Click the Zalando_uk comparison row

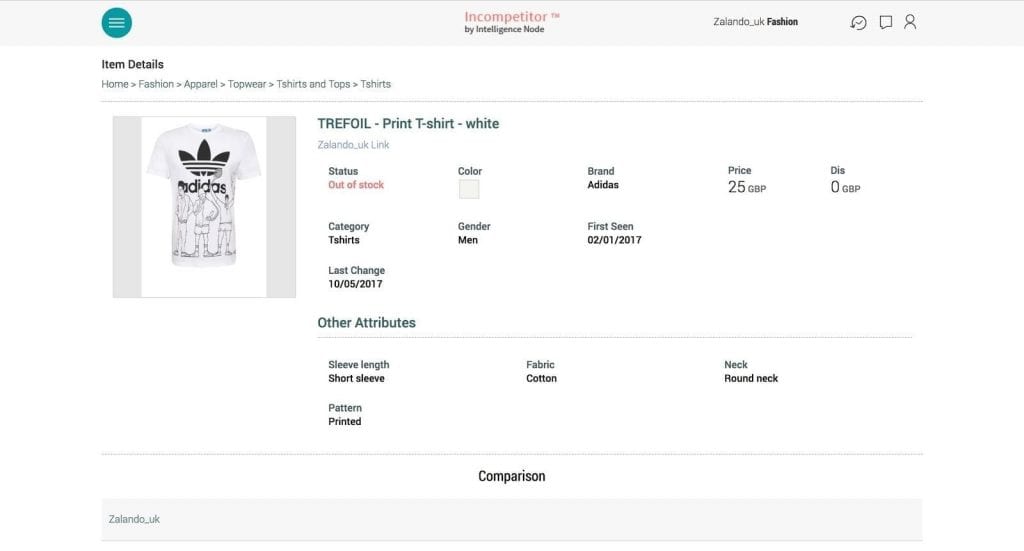511,520
